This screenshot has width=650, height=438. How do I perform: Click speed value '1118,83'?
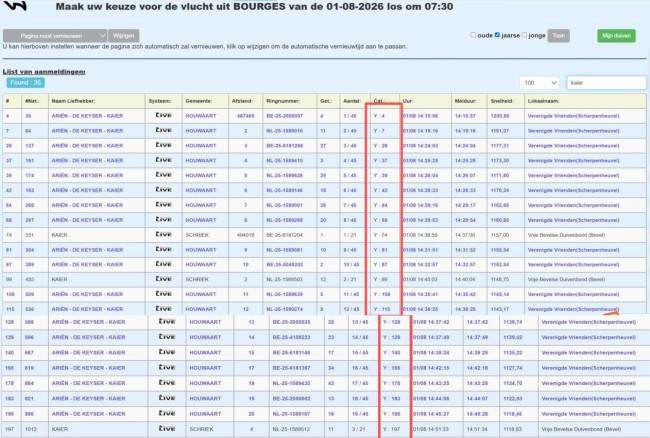[513, 429]
